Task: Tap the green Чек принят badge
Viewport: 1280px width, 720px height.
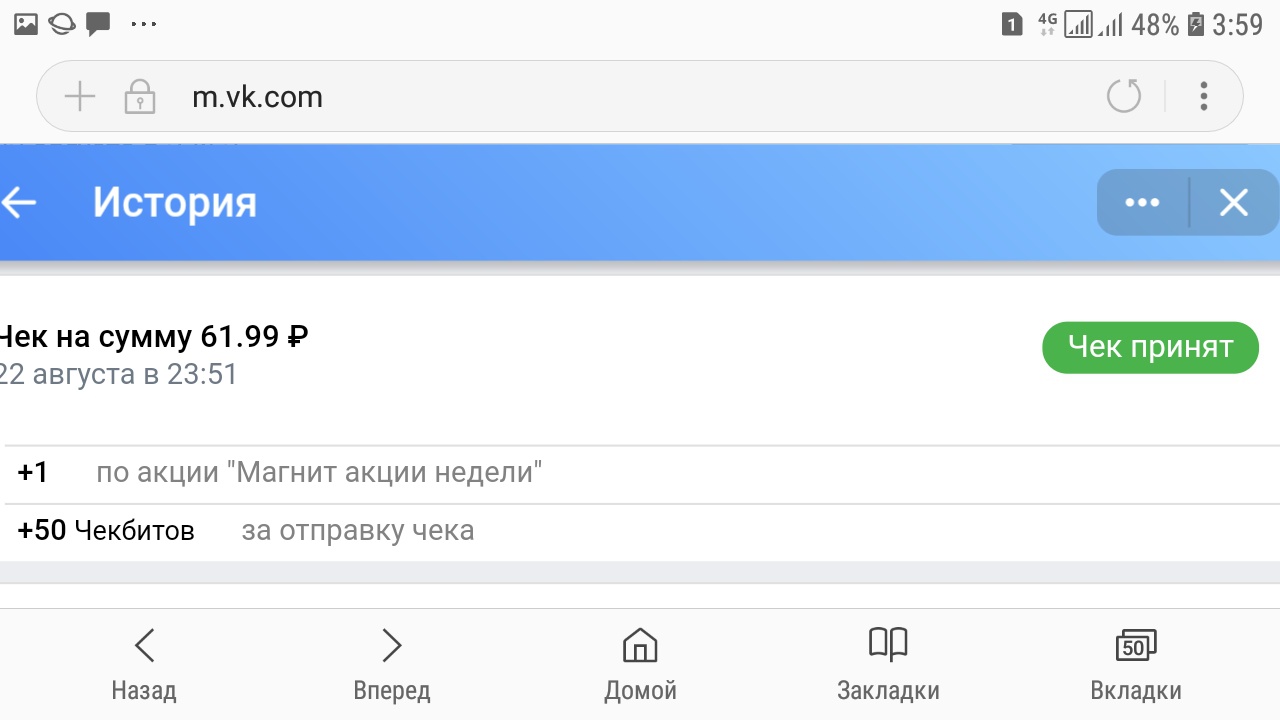Action: point(1150,348)
